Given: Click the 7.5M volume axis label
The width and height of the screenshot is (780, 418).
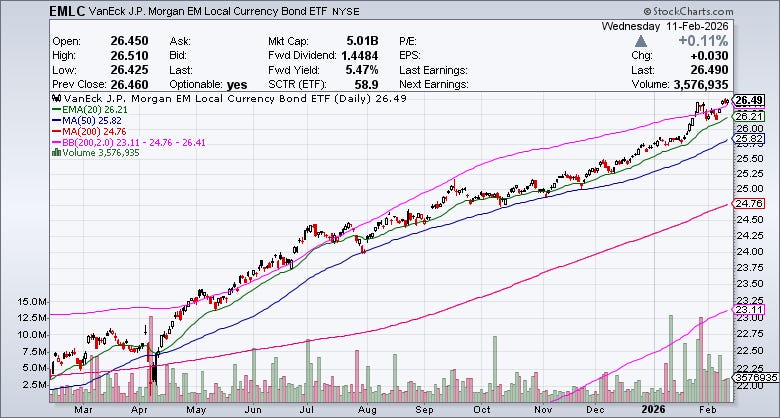Looking at the screenshot, I should tap(36, 351).
